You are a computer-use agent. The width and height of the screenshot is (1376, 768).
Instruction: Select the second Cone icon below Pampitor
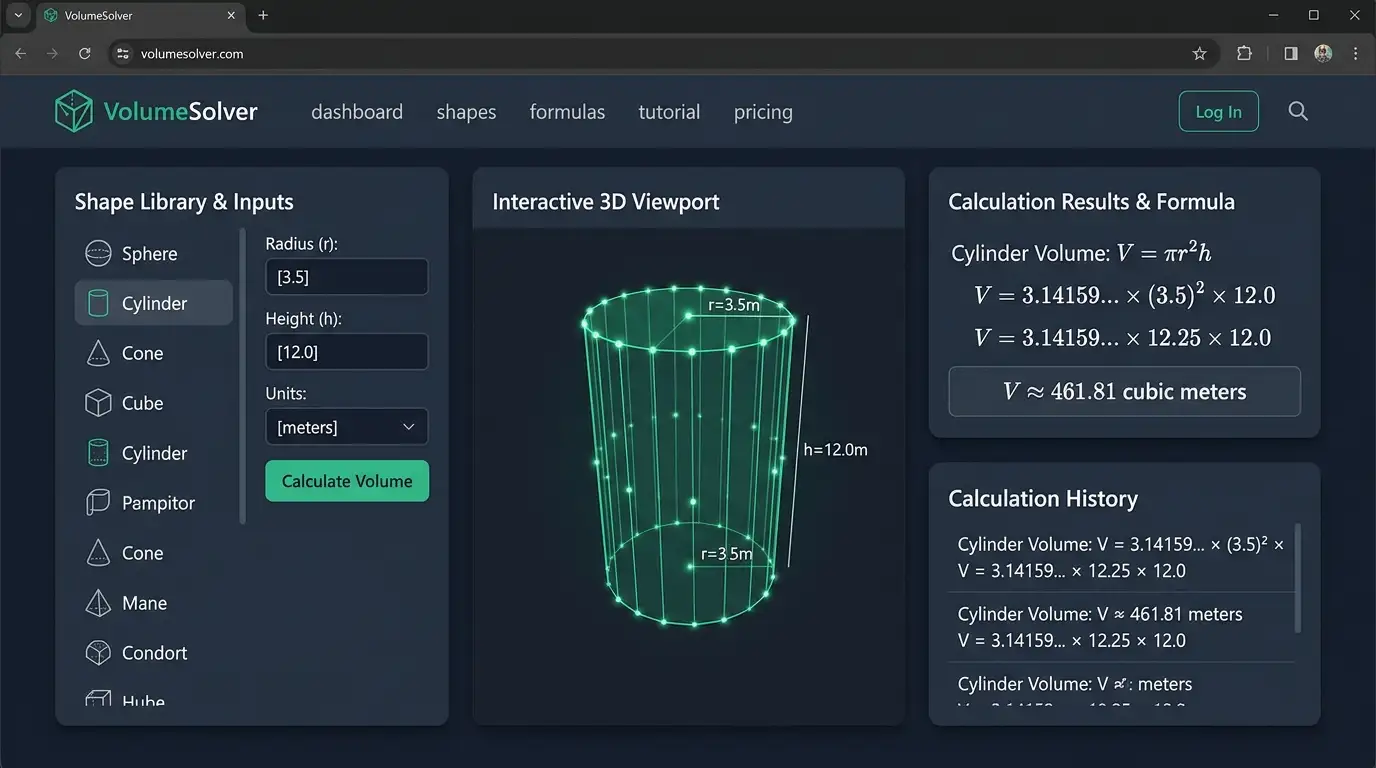pos(98,553)
